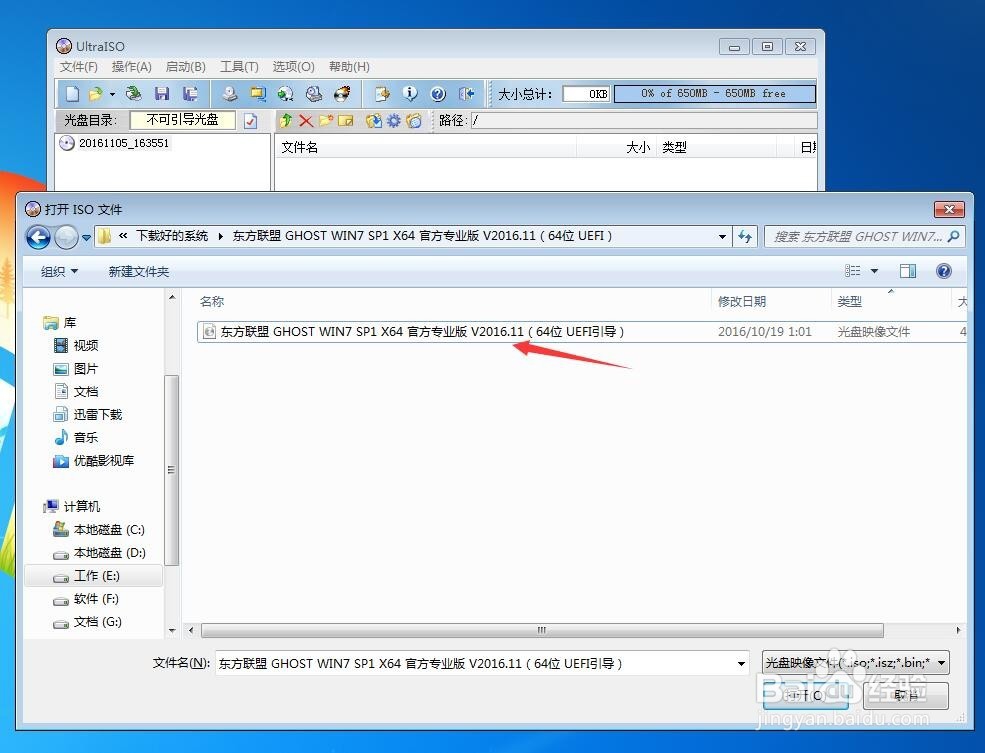Open the 启动(B) menu in UltraISO
Screen dimensions: 985x753
pos(185,67)
